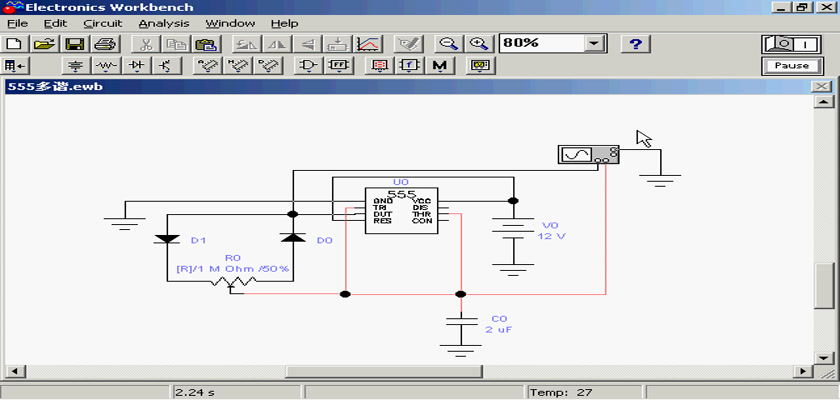Click the Paste clipboard icon
This screenshot has width=840, height=400.
coord(205,44)
